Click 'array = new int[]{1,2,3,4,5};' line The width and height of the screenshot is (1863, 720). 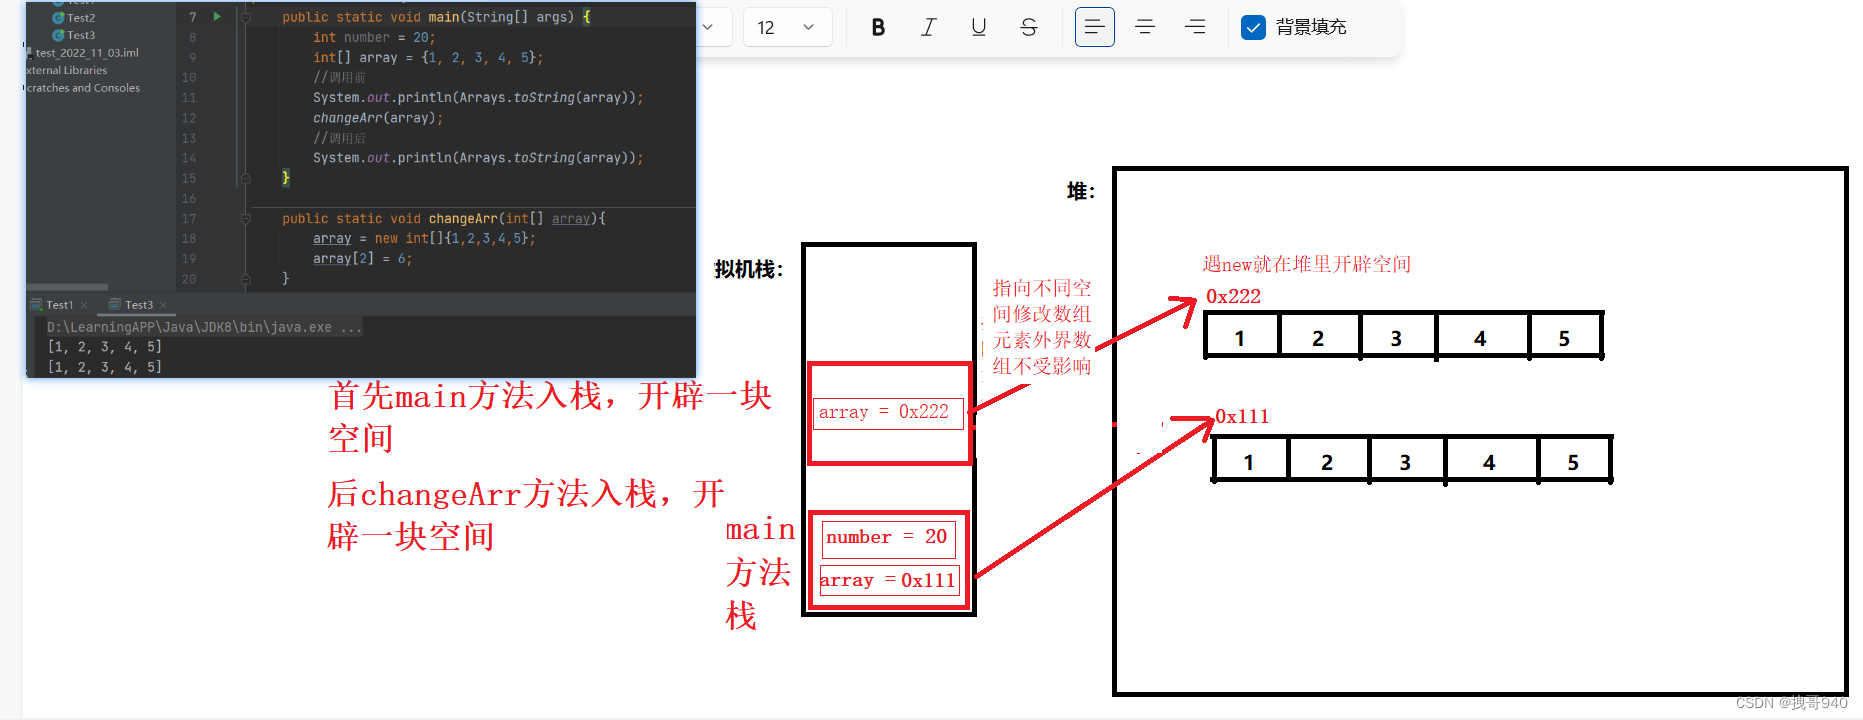[424, 238]
